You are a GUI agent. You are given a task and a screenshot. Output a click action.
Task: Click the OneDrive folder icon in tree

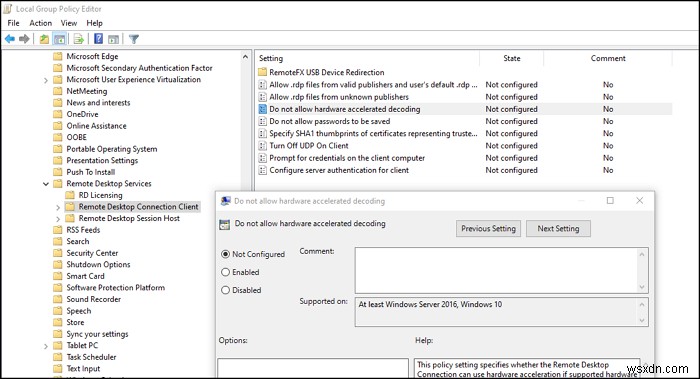(58, 114)
